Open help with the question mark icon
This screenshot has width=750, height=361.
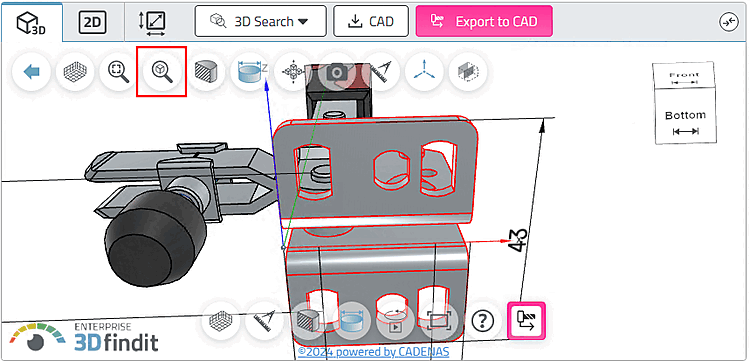point(483,321)
